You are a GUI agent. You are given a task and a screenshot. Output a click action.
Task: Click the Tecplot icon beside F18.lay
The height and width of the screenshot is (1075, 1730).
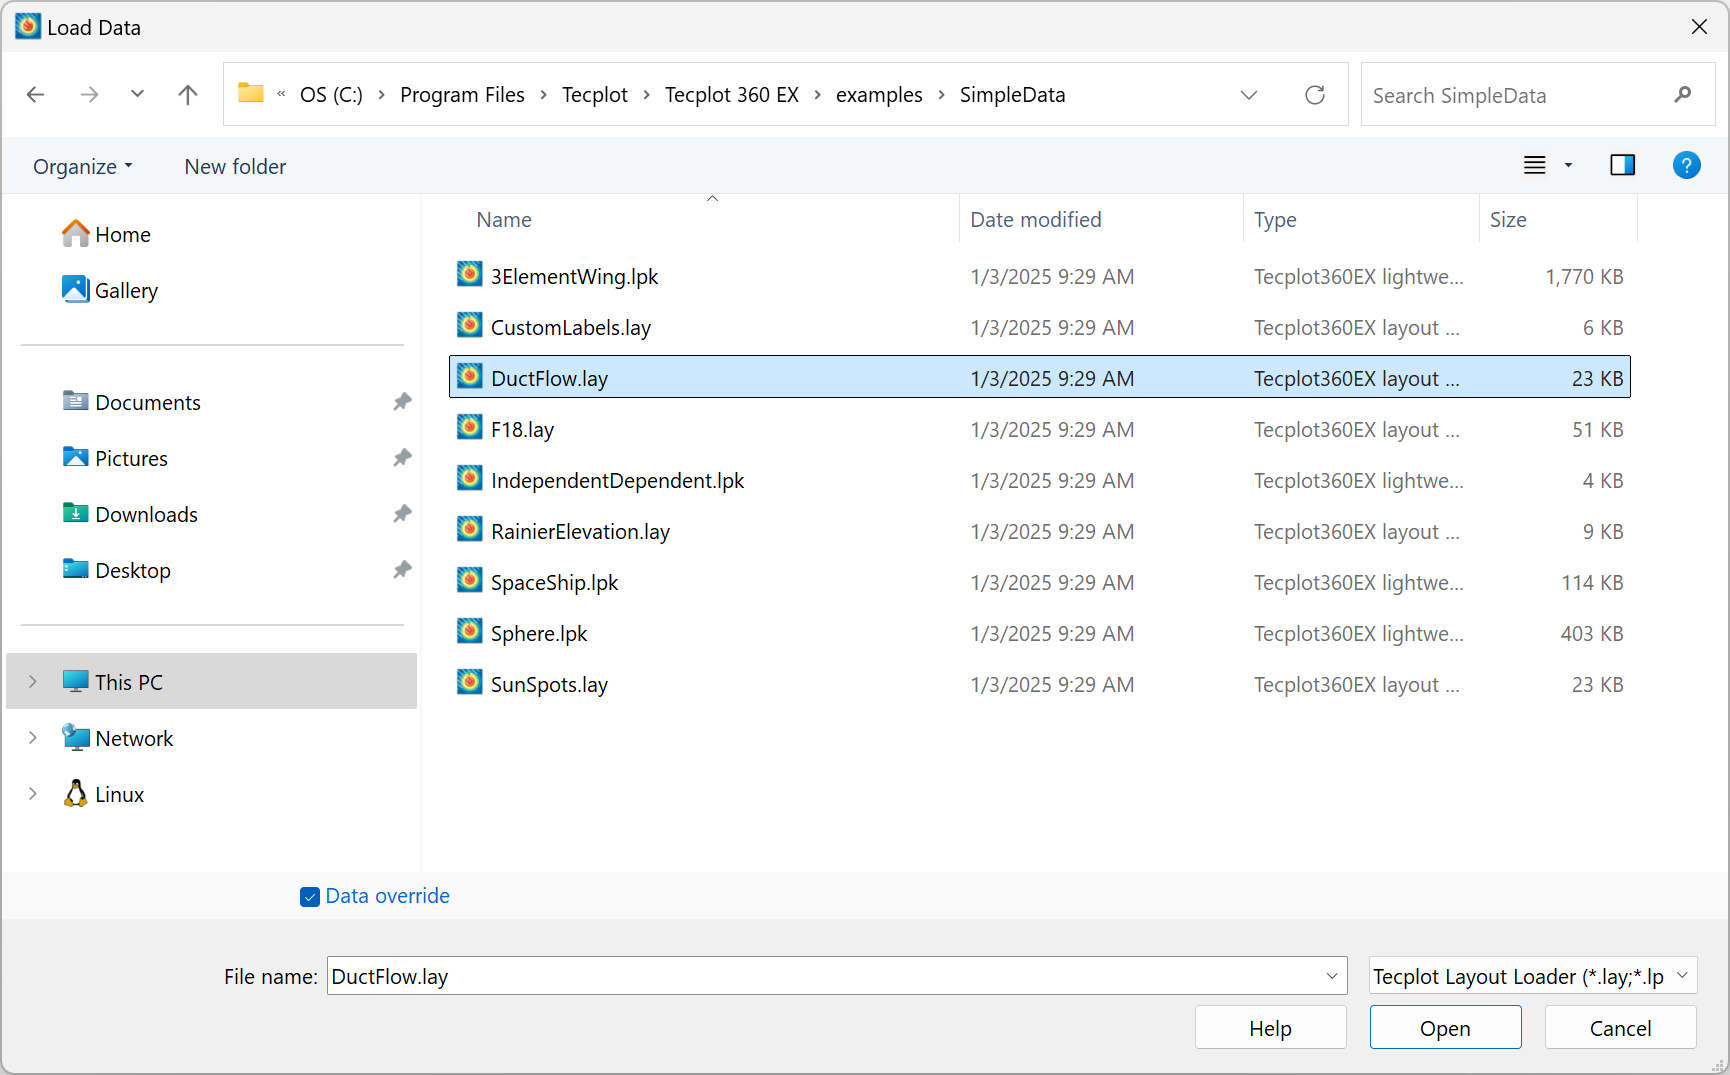click(470, 428)
